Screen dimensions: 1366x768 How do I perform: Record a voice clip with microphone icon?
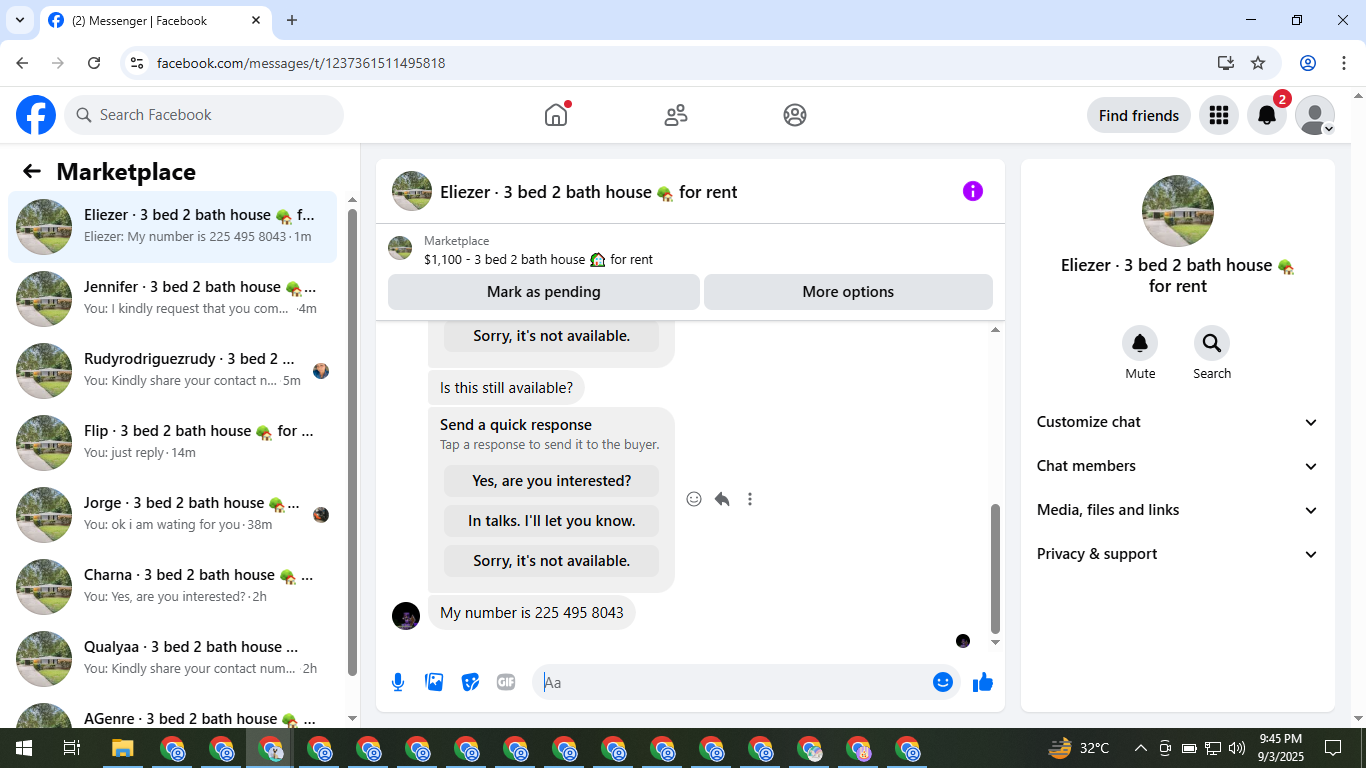[x=398, y=682]
